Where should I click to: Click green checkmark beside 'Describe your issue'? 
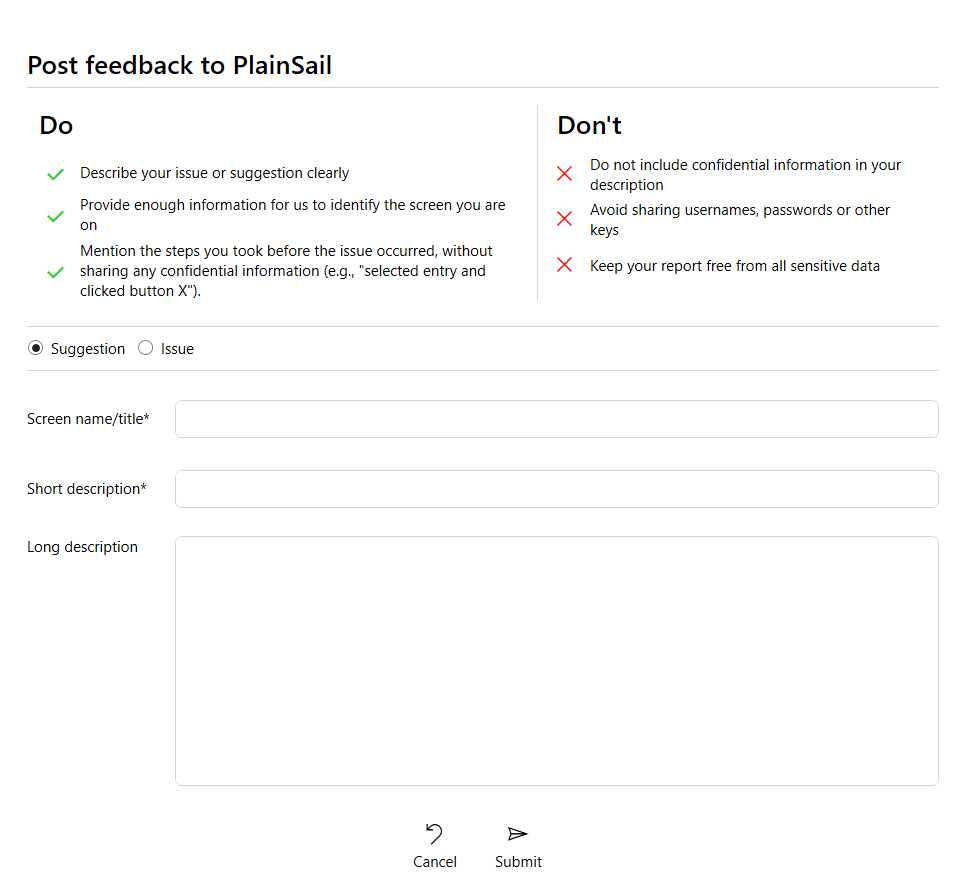point(56,175)
